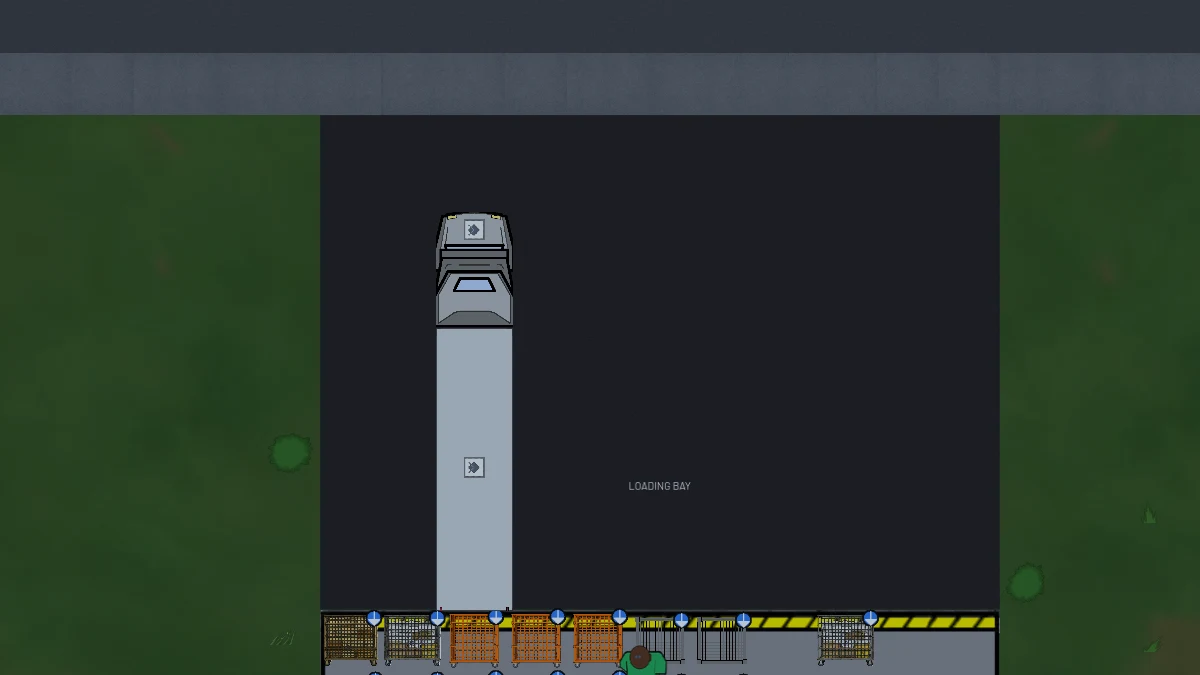Select the leftmost orange roll cage
1200x675 pixels.
(x=474, y=640)
